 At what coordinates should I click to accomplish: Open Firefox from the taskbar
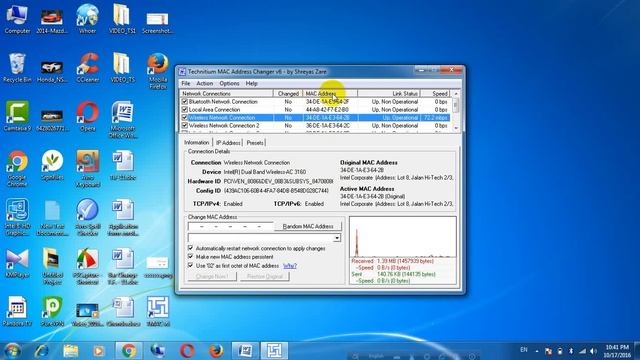click(216, 351)
